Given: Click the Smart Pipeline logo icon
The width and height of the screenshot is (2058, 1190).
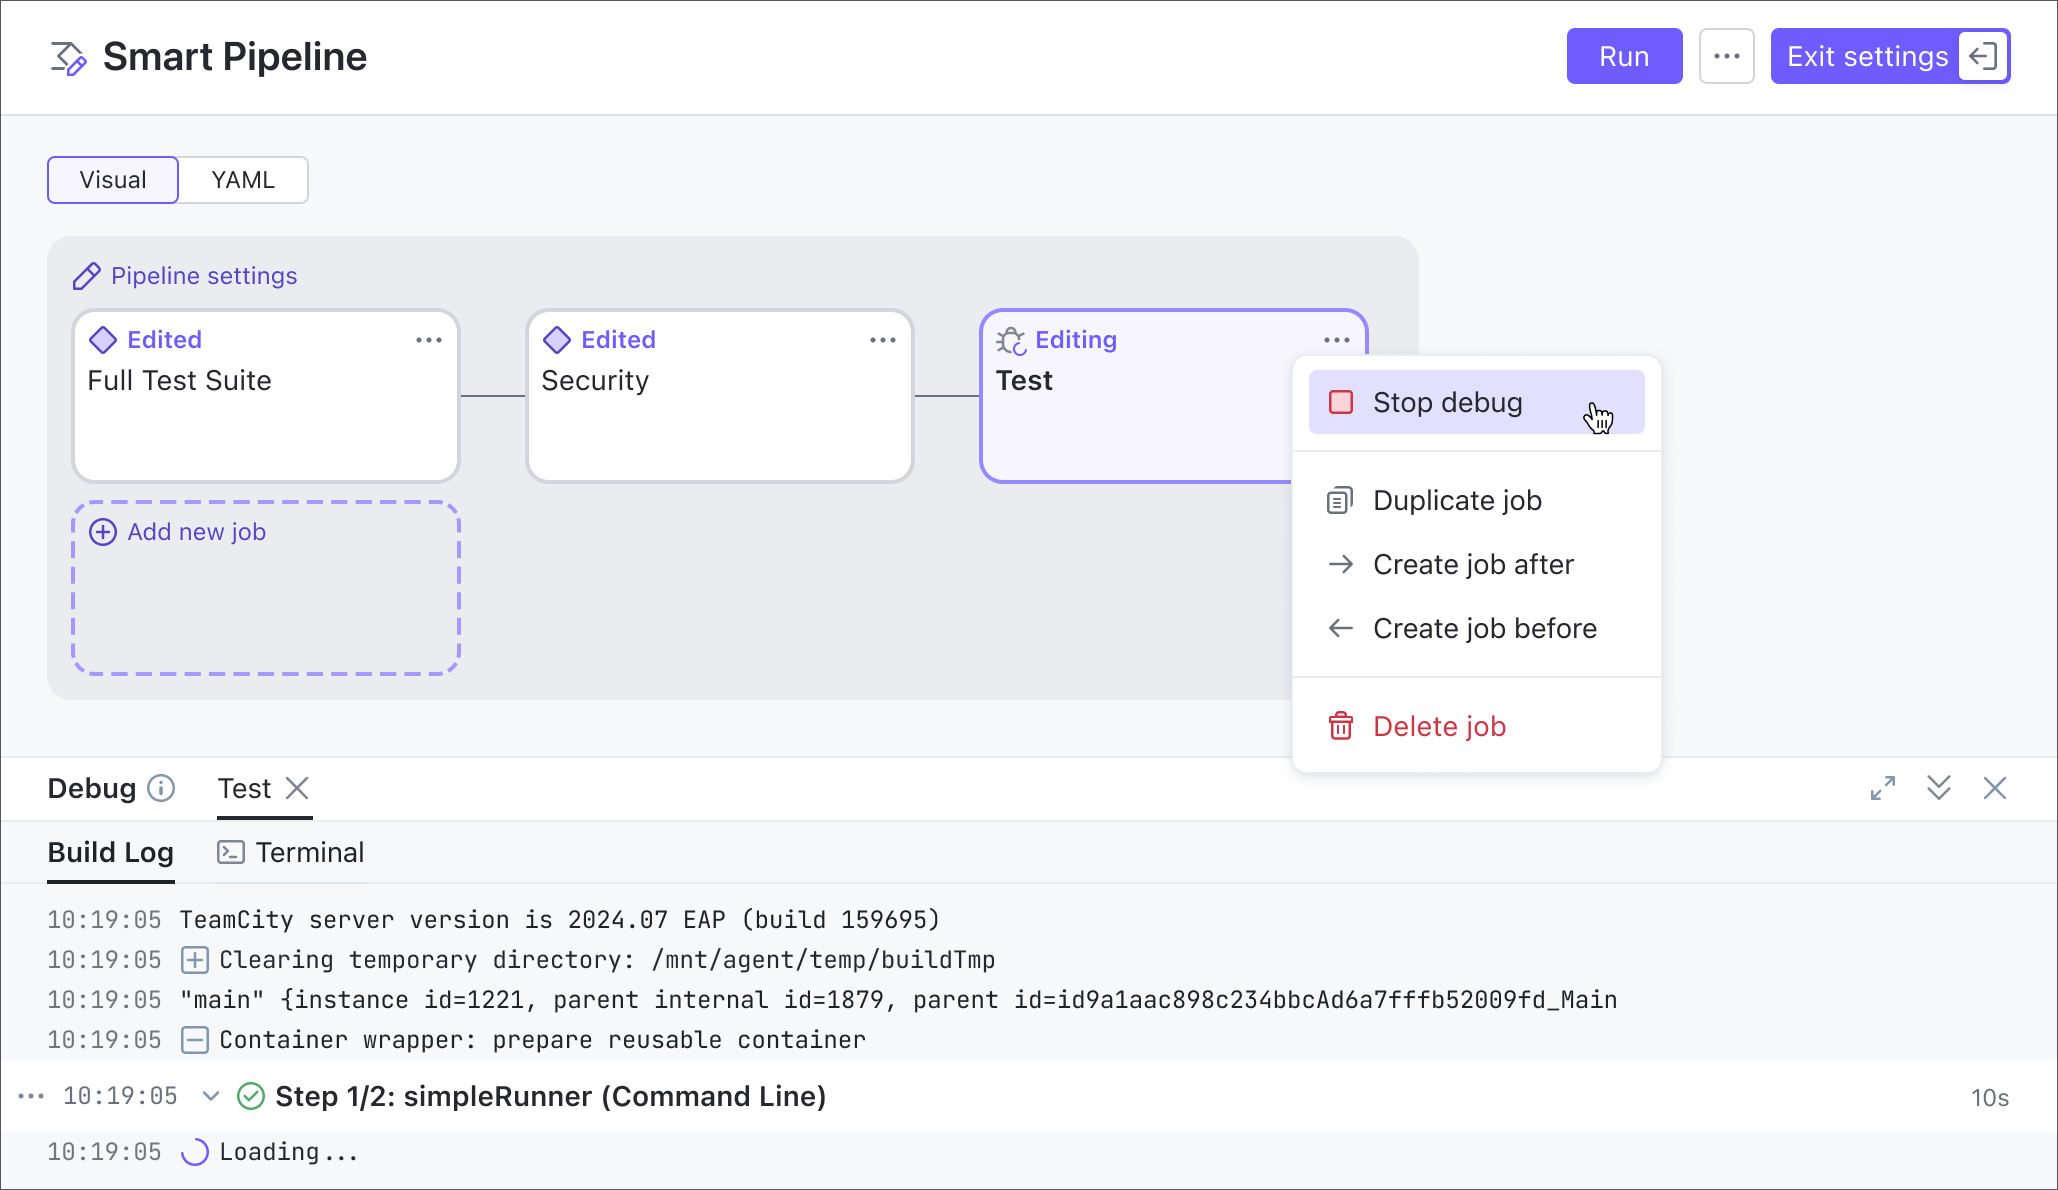Looking at the screenshot, I should click(x=69, y=58).
